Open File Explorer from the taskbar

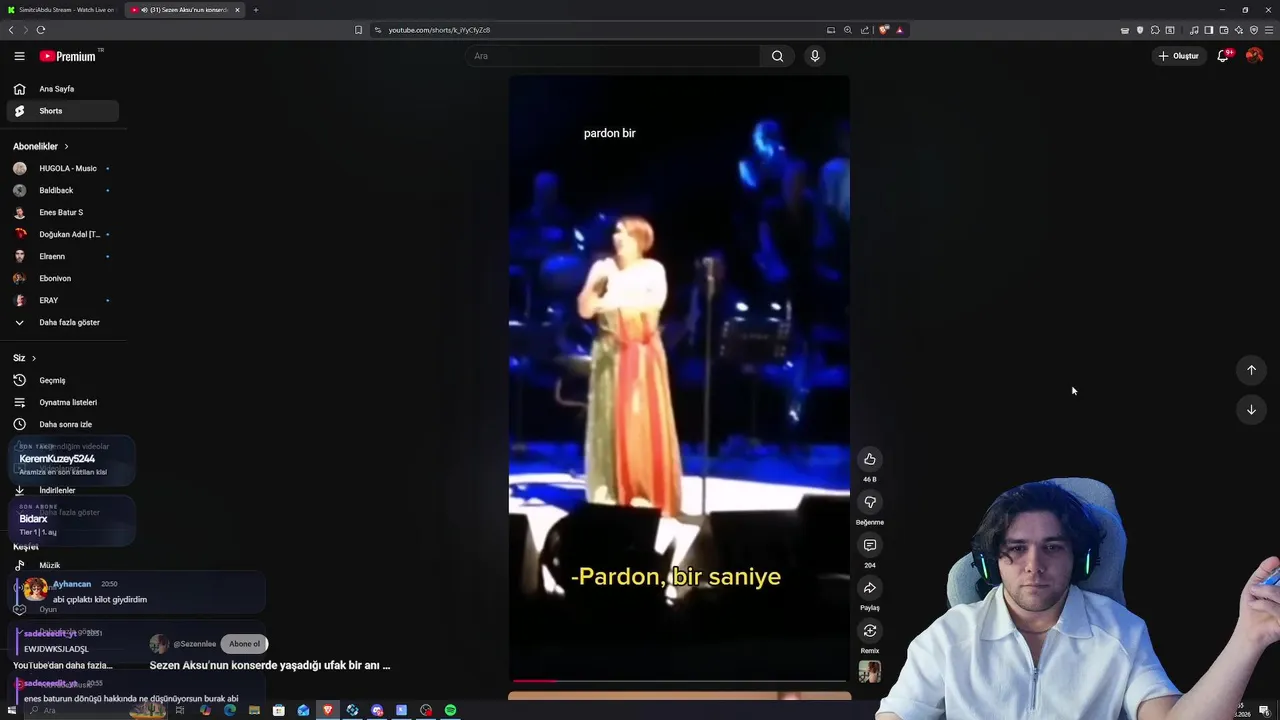[x=254, y=710]
